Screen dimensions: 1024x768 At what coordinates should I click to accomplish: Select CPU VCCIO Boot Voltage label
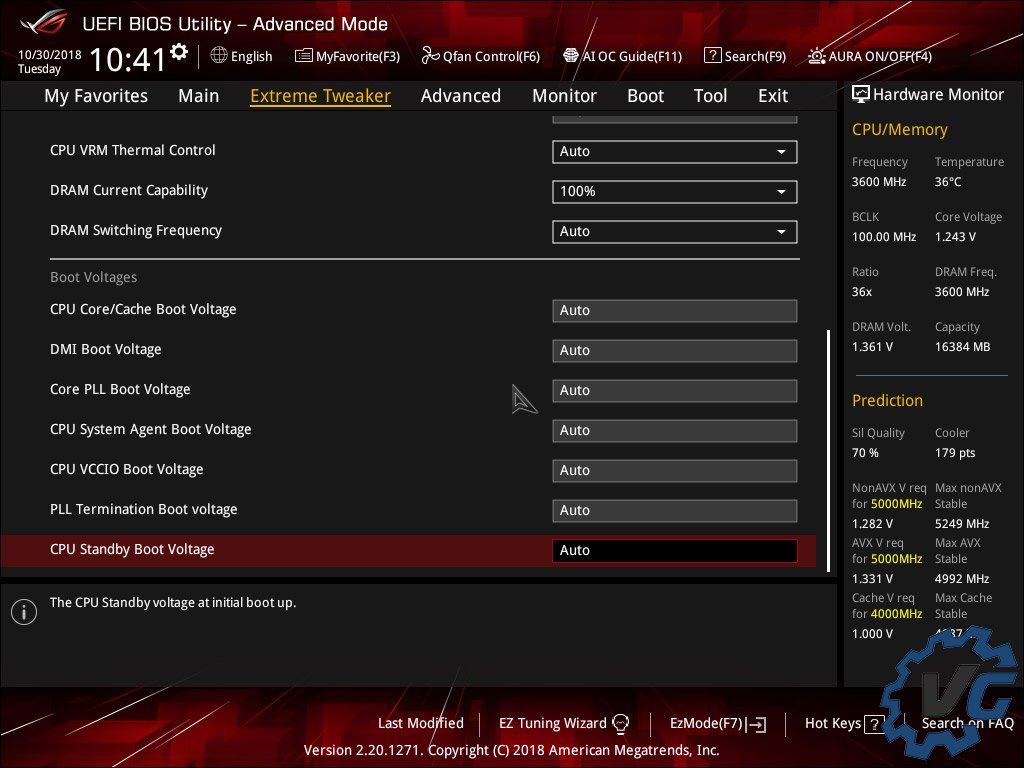click(127, 469)
